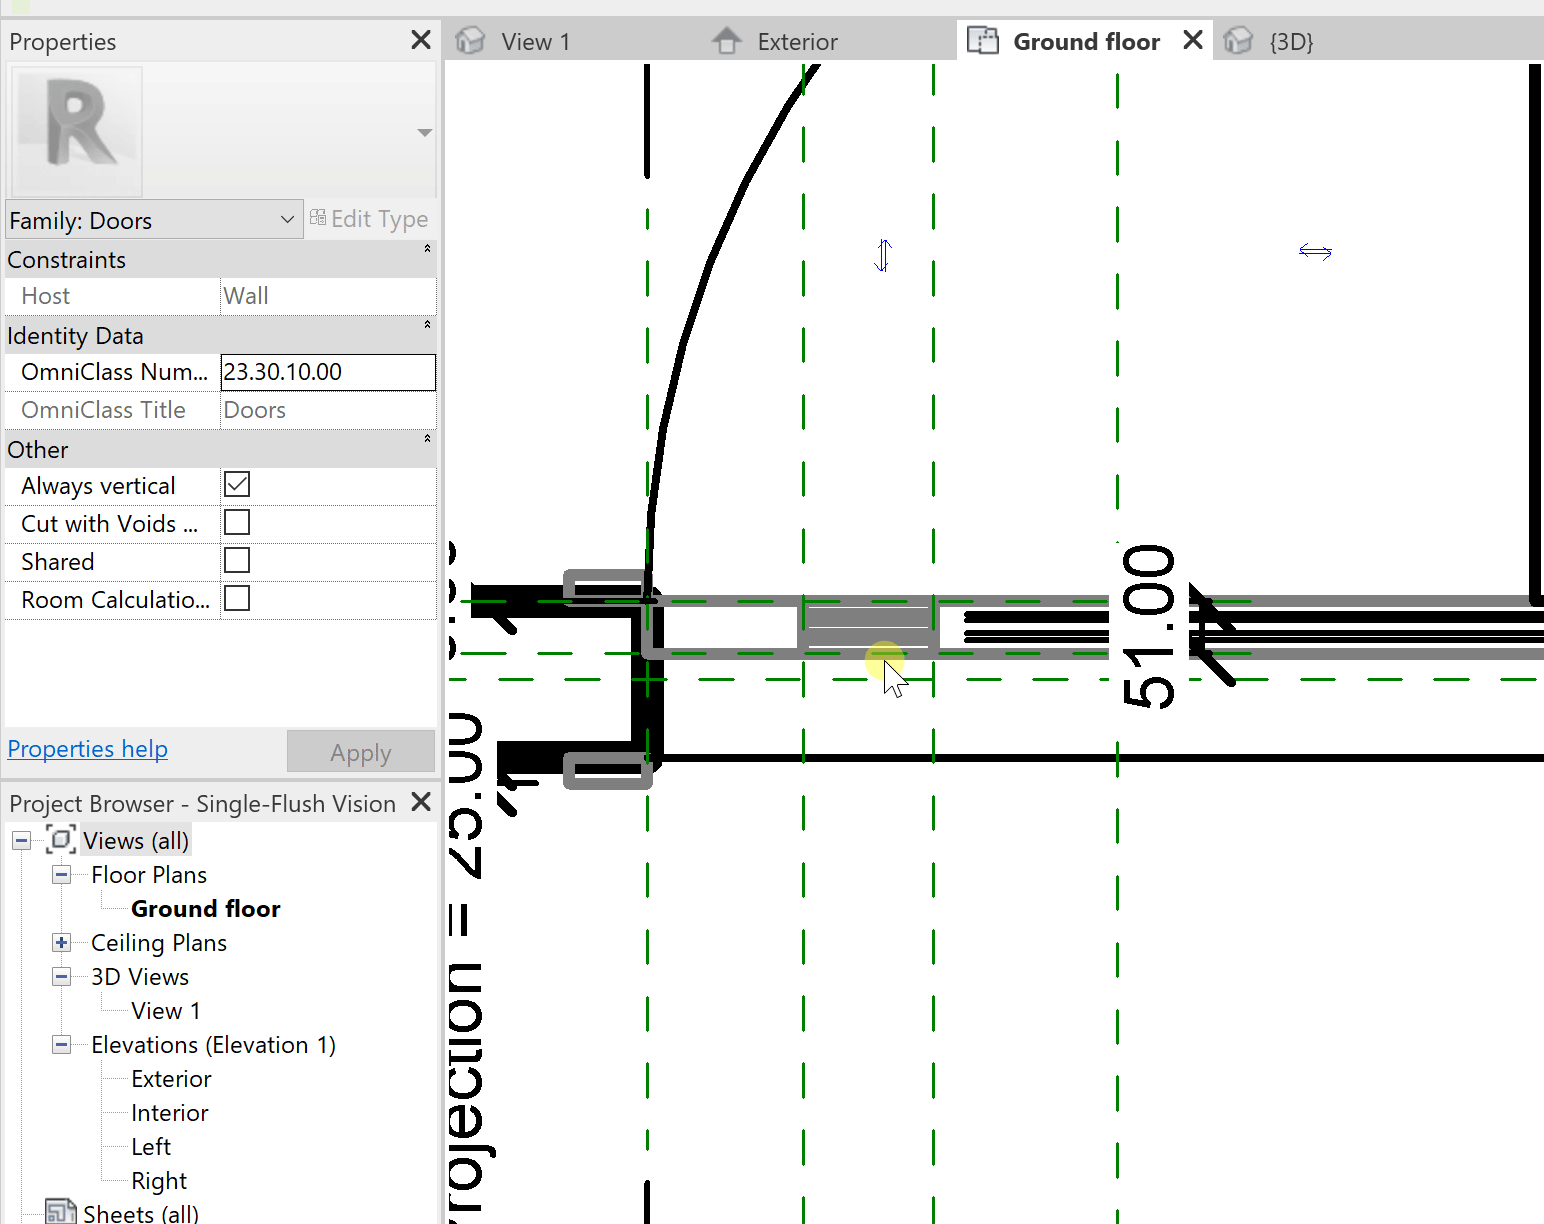Click the Exterior tab elevation icon
The image size is (1544, 1224).
click(727, 41)
